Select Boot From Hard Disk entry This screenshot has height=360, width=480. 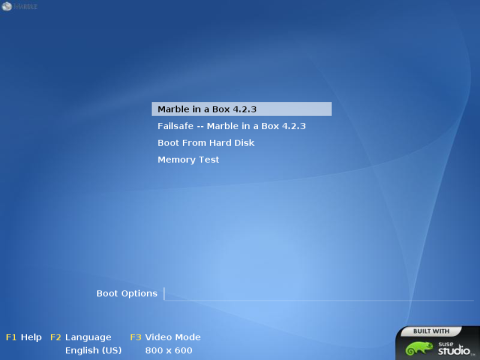pyautogui.click(x=206, y=143)
